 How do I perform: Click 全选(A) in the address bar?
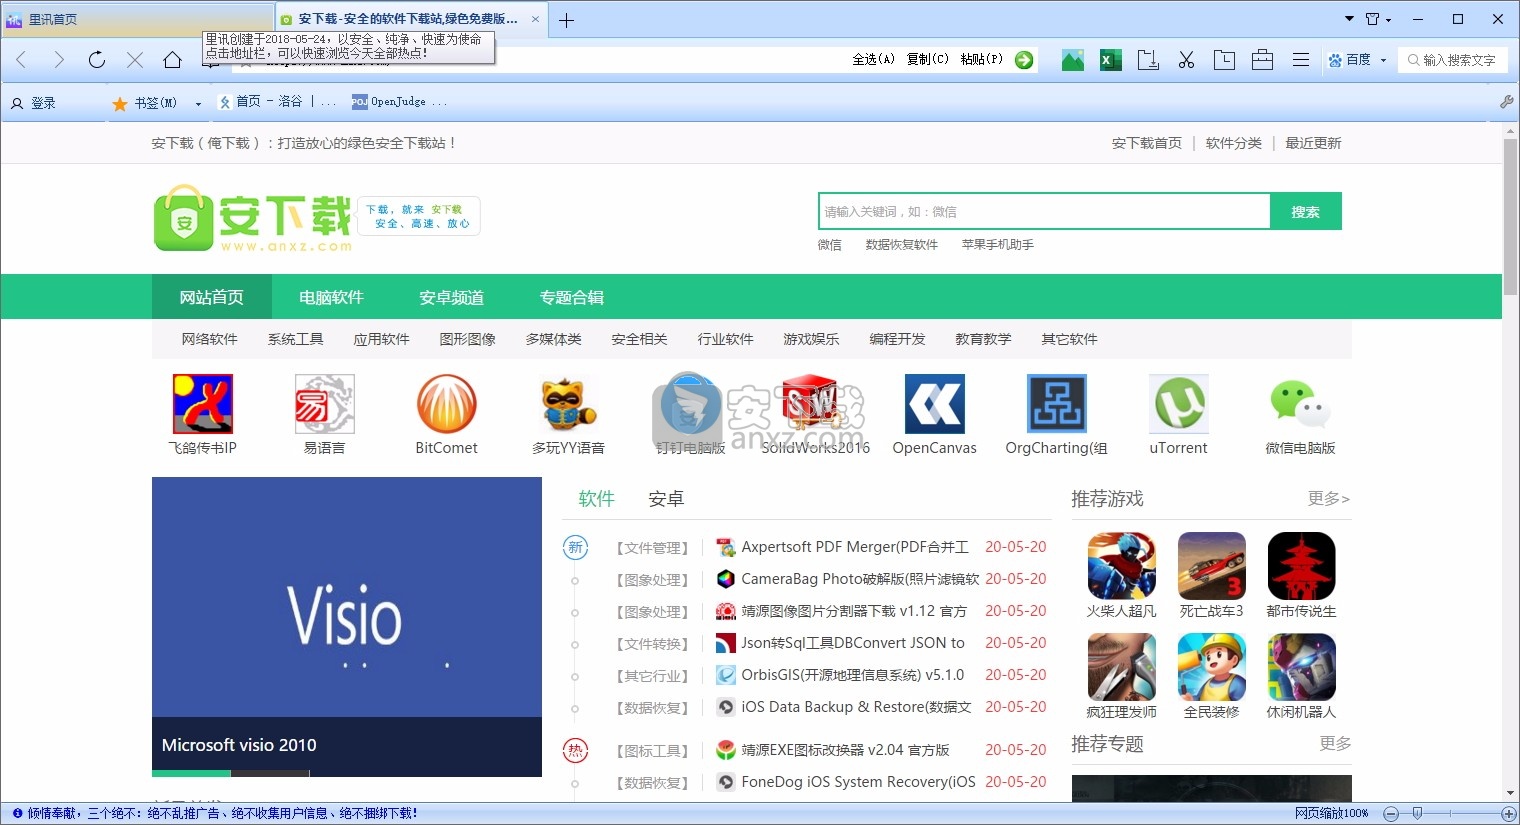click(x=873, y=60)
